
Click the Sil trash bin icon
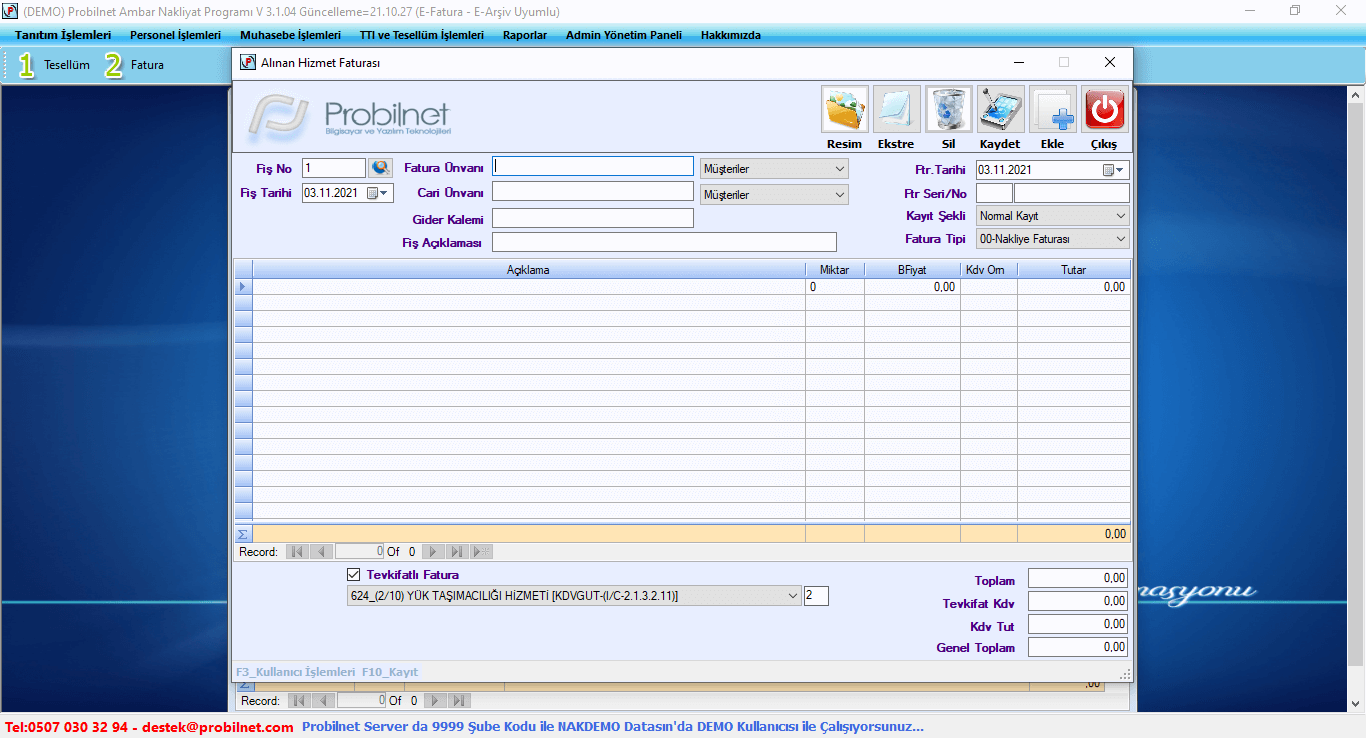coord(948,110)
